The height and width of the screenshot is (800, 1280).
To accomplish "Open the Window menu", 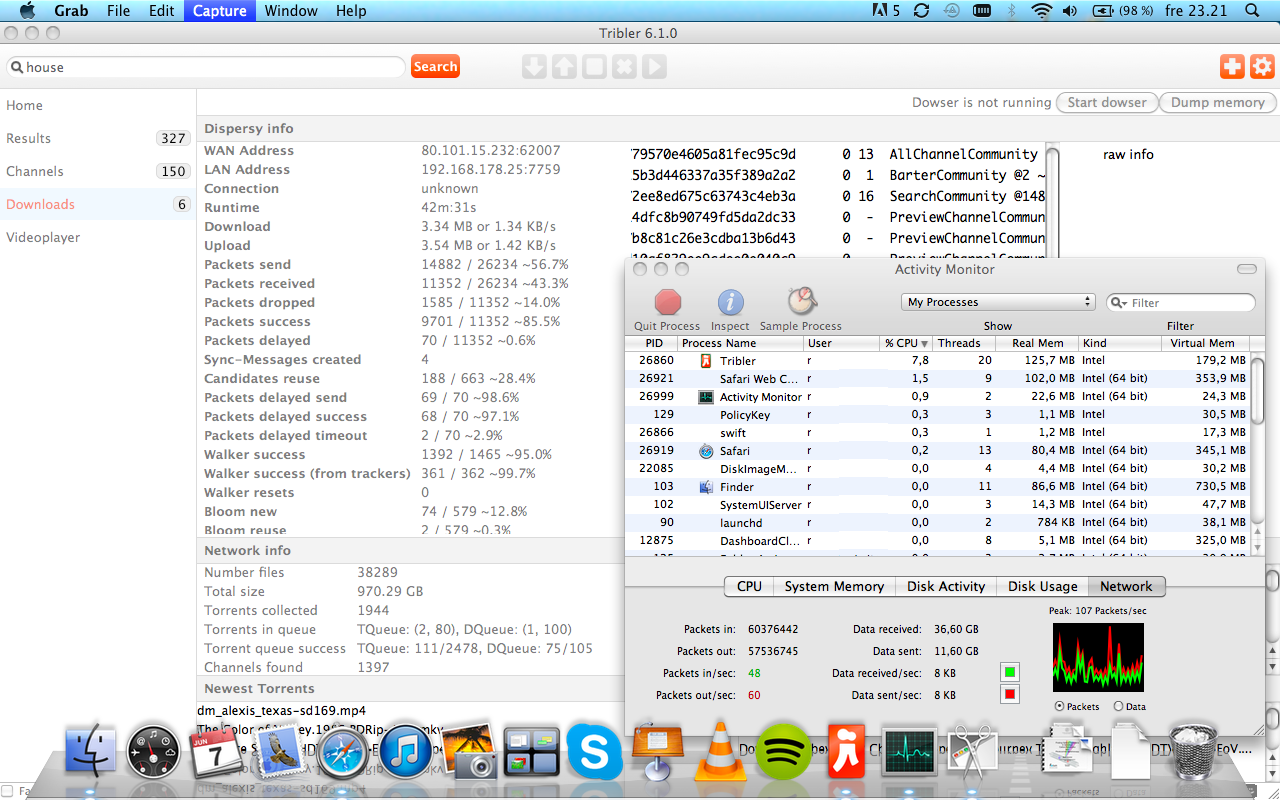I will point(291,11).
